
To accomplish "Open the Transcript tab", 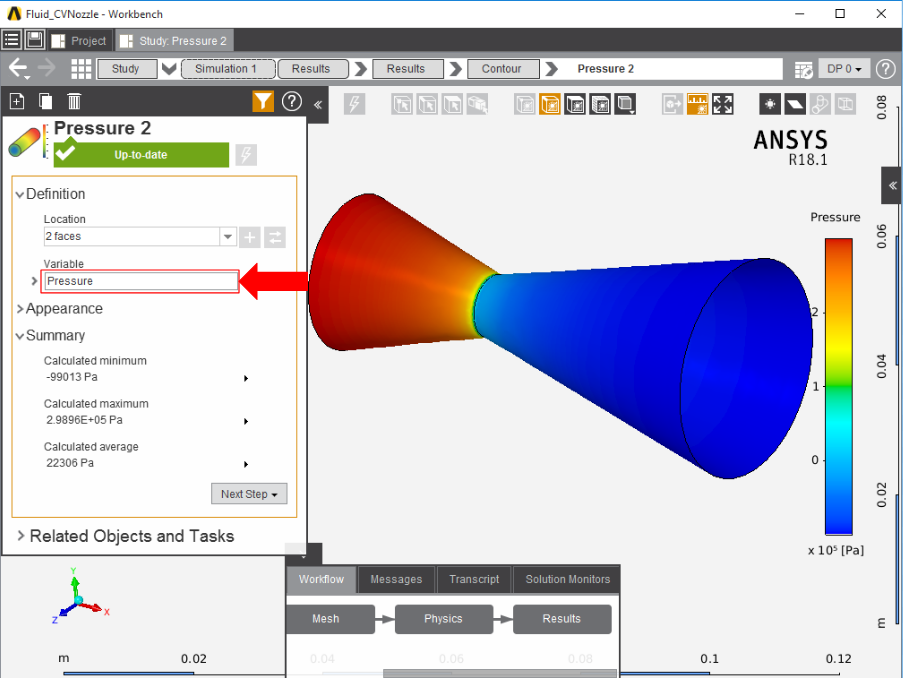I will (x=474, y=579).
